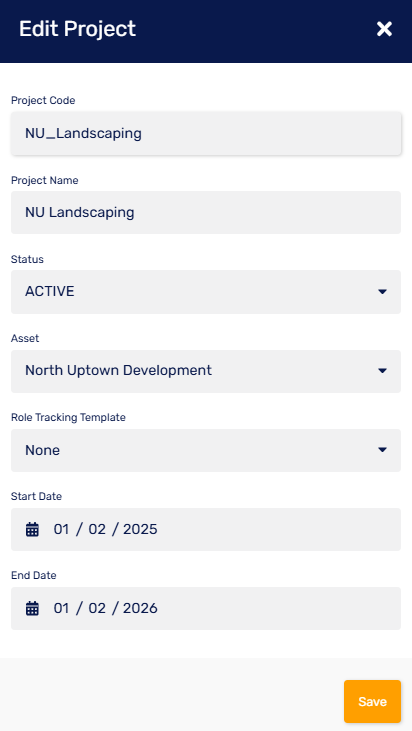Click the End Date calendar icon
This screenshot has width=412, height=731.
(x=32, y=608)
